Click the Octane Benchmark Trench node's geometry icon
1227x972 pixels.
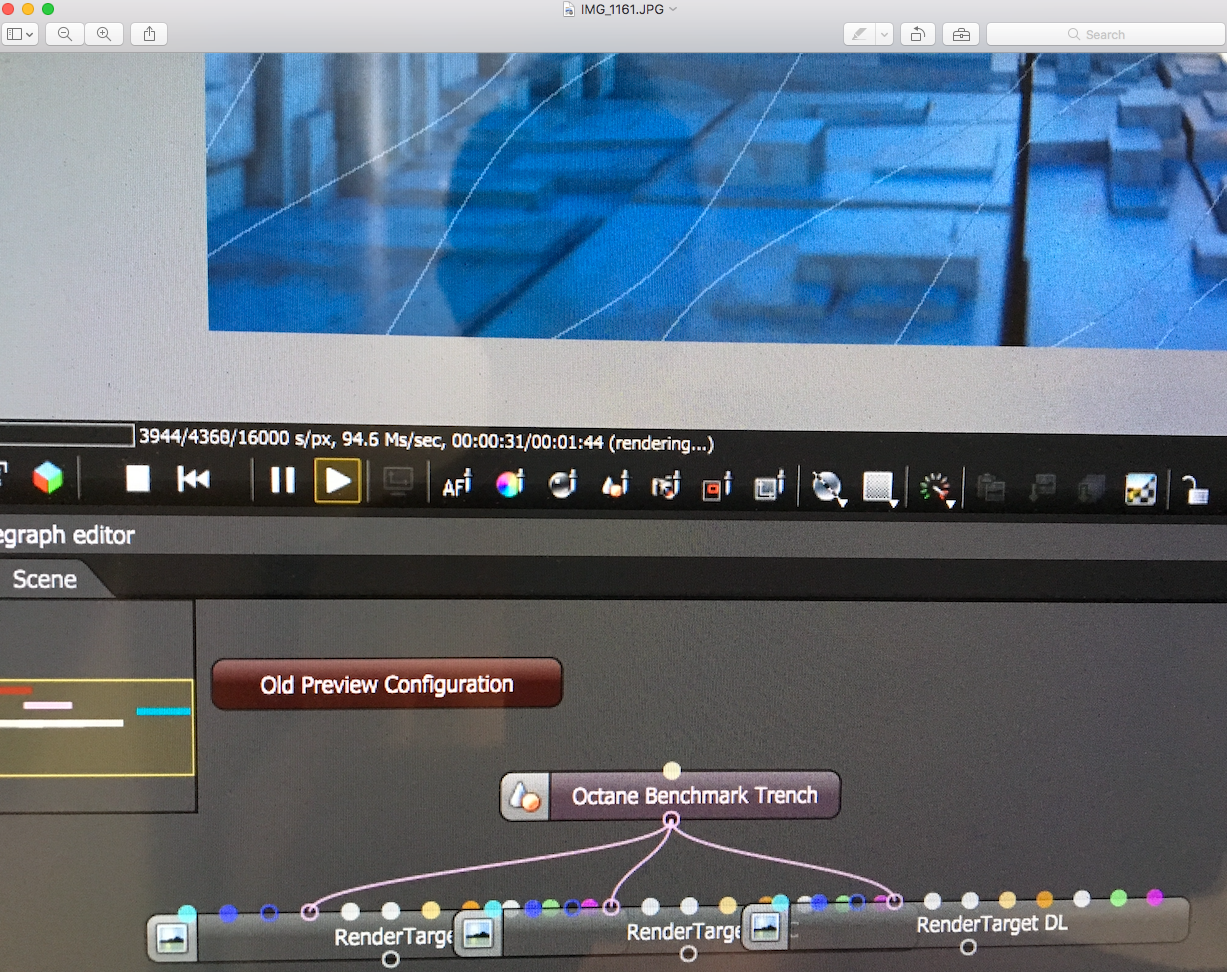coord(525,797)
